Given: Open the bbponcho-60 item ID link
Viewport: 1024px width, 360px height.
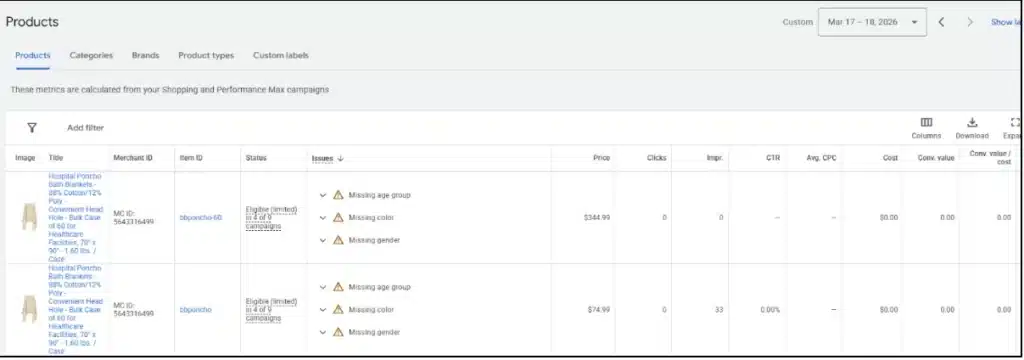Looking at the screenshot, I should point(200,218).
